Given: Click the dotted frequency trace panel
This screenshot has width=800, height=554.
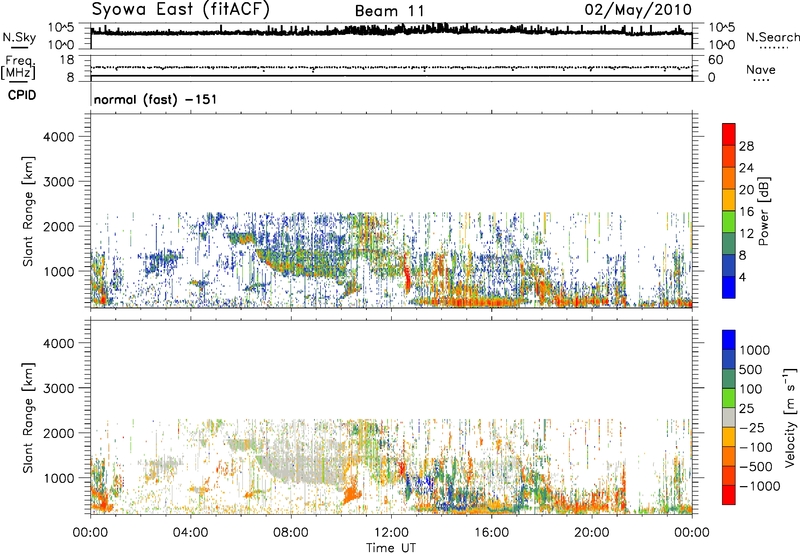Looking at the screenshot, I should click(391, 67).
